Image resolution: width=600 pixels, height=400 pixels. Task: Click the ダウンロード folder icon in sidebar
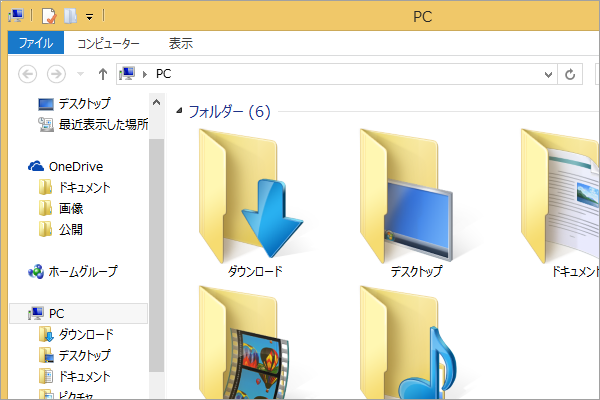[x=46, y=334]
